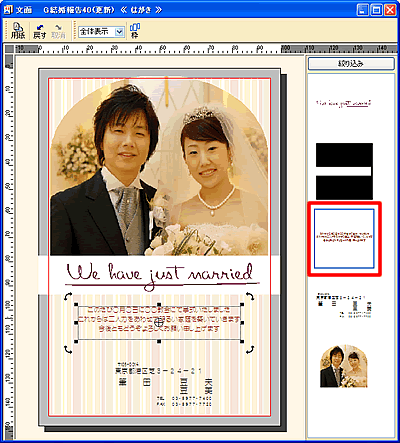The width and height of the screenshot is (400, 443).
Task: Click the center crosshair of selected text frame
Action: 159,322
